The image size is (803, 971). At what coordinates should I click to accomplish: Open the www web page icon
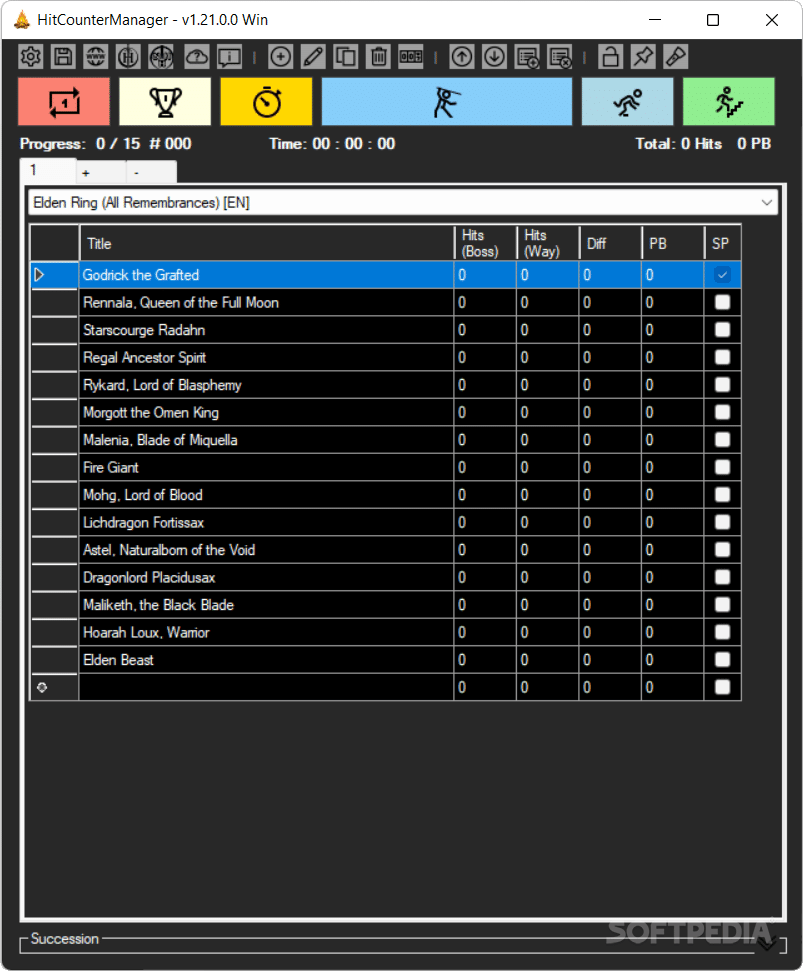[x=96, y=57]
